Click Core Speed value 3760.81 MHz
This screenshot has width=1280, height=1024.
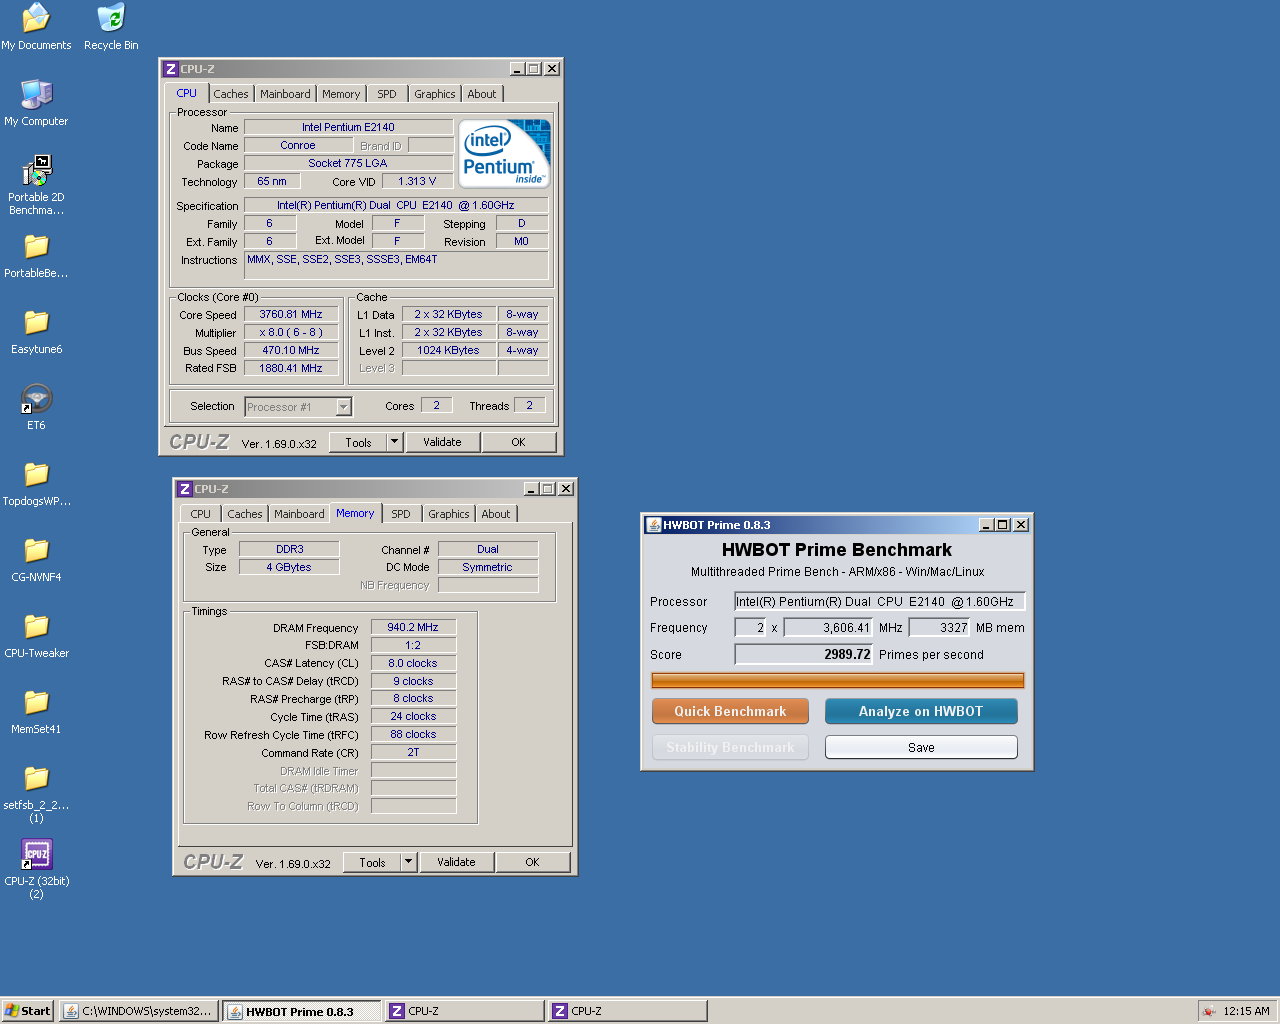291,314
